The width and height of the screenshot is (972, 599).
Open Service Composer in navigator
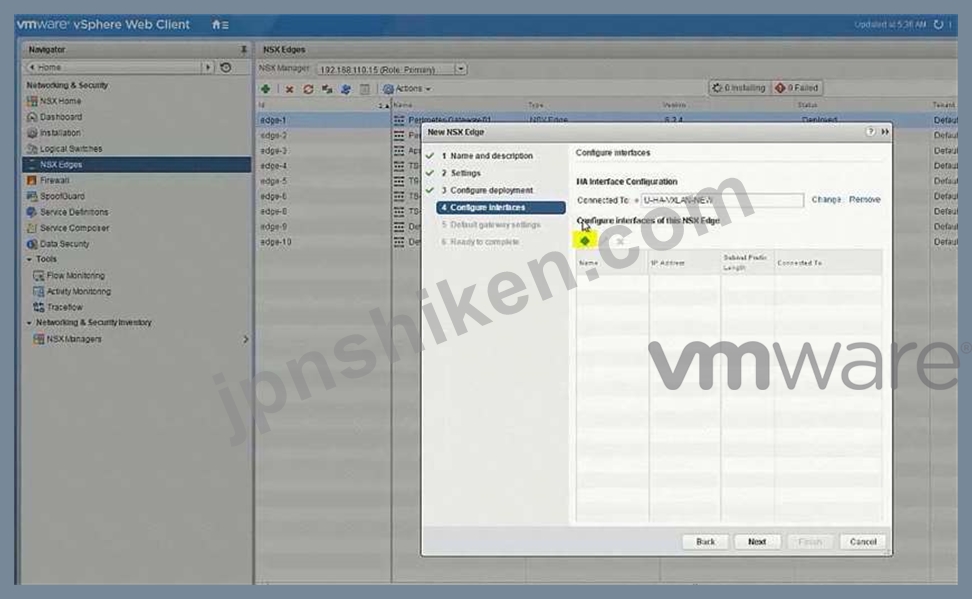[68, 228]
